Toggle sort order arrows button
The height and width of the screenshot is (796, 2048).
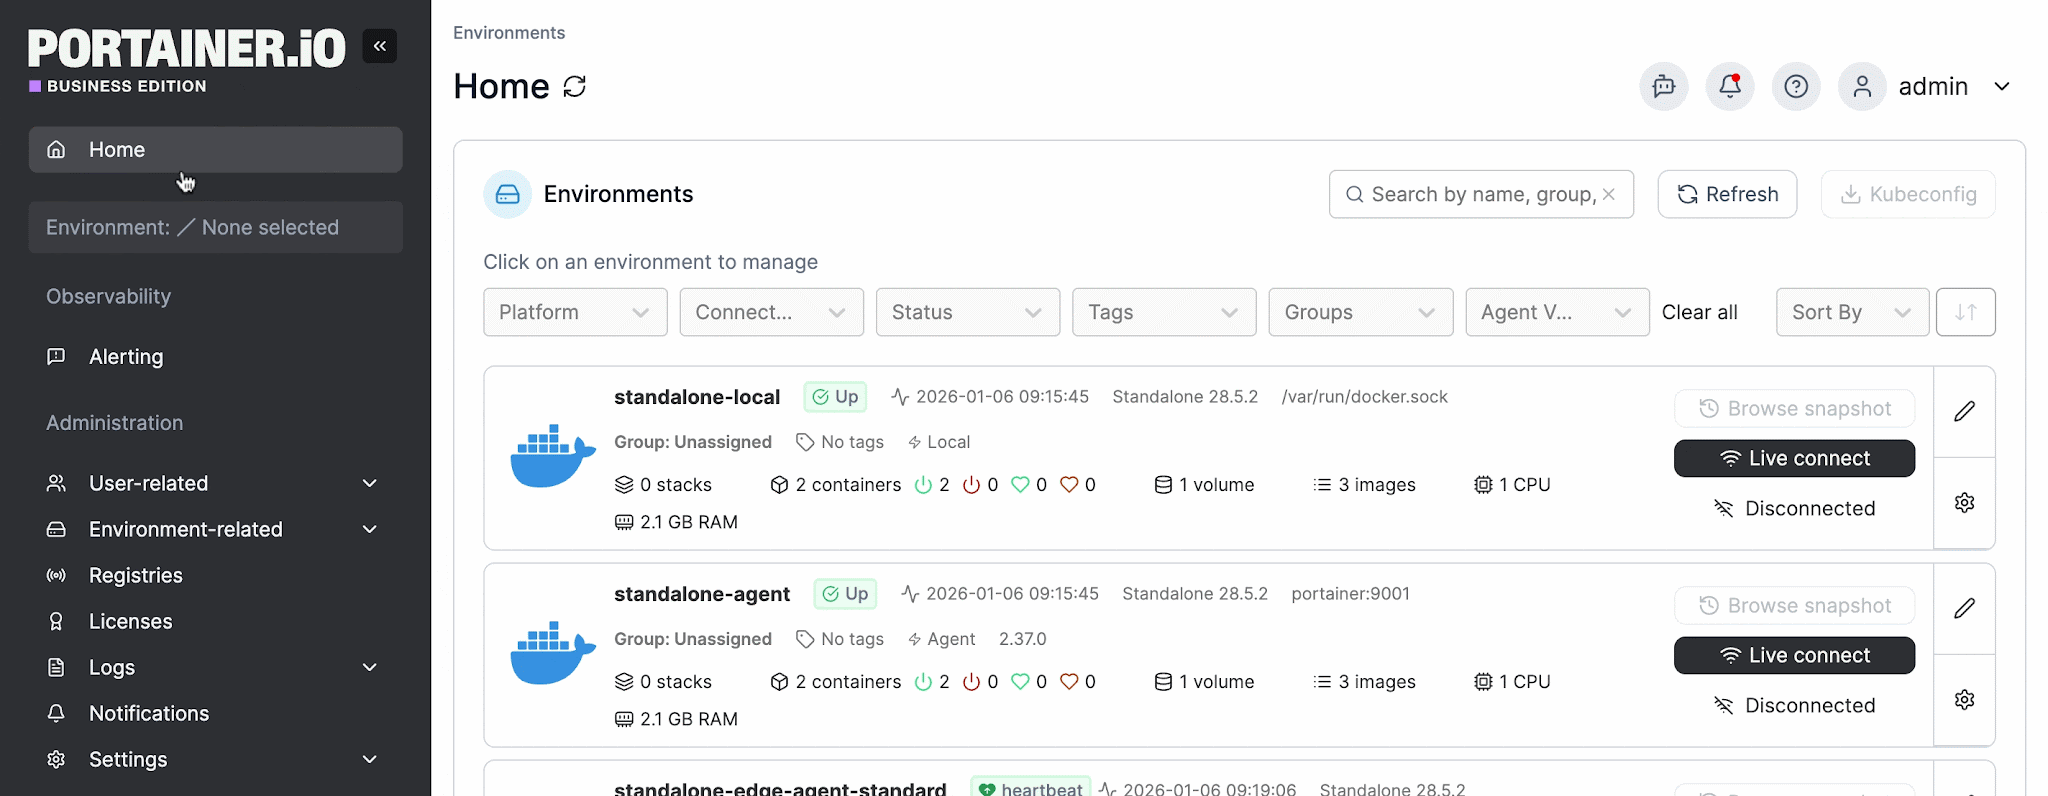click(1965, 312)
